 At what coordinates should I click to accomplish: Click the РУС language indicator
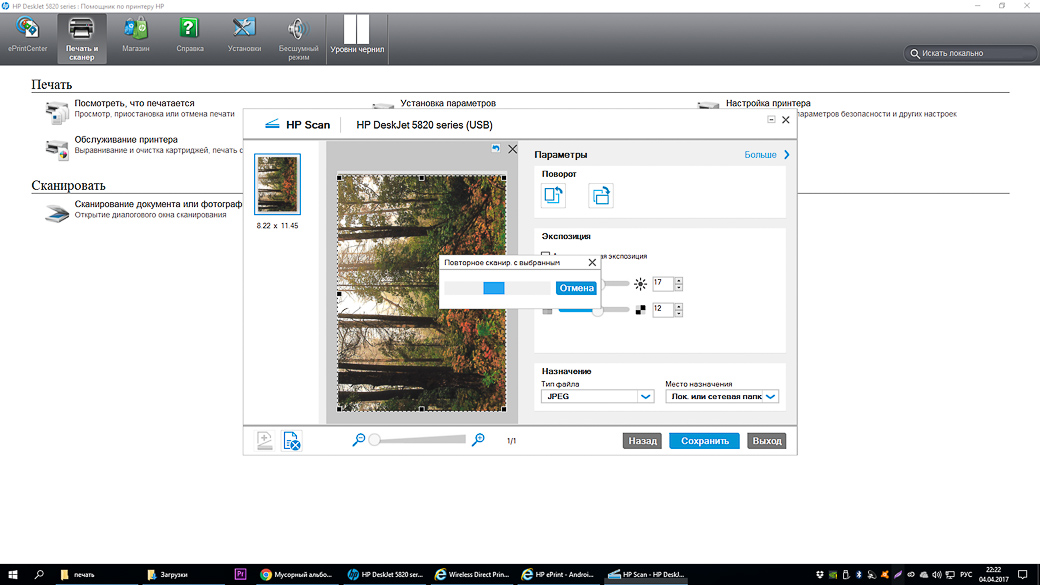click(x=966, y=574)
